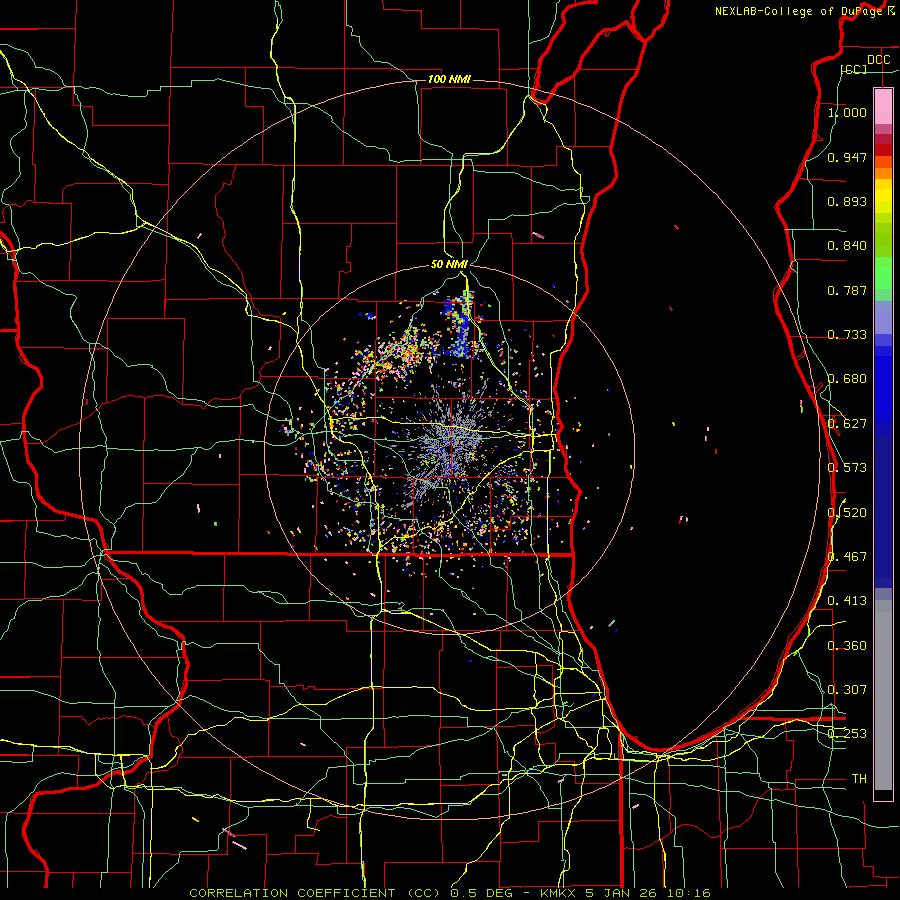900x900 pixels.
Task: Click the 0.680 legend value
Action: 847,379
